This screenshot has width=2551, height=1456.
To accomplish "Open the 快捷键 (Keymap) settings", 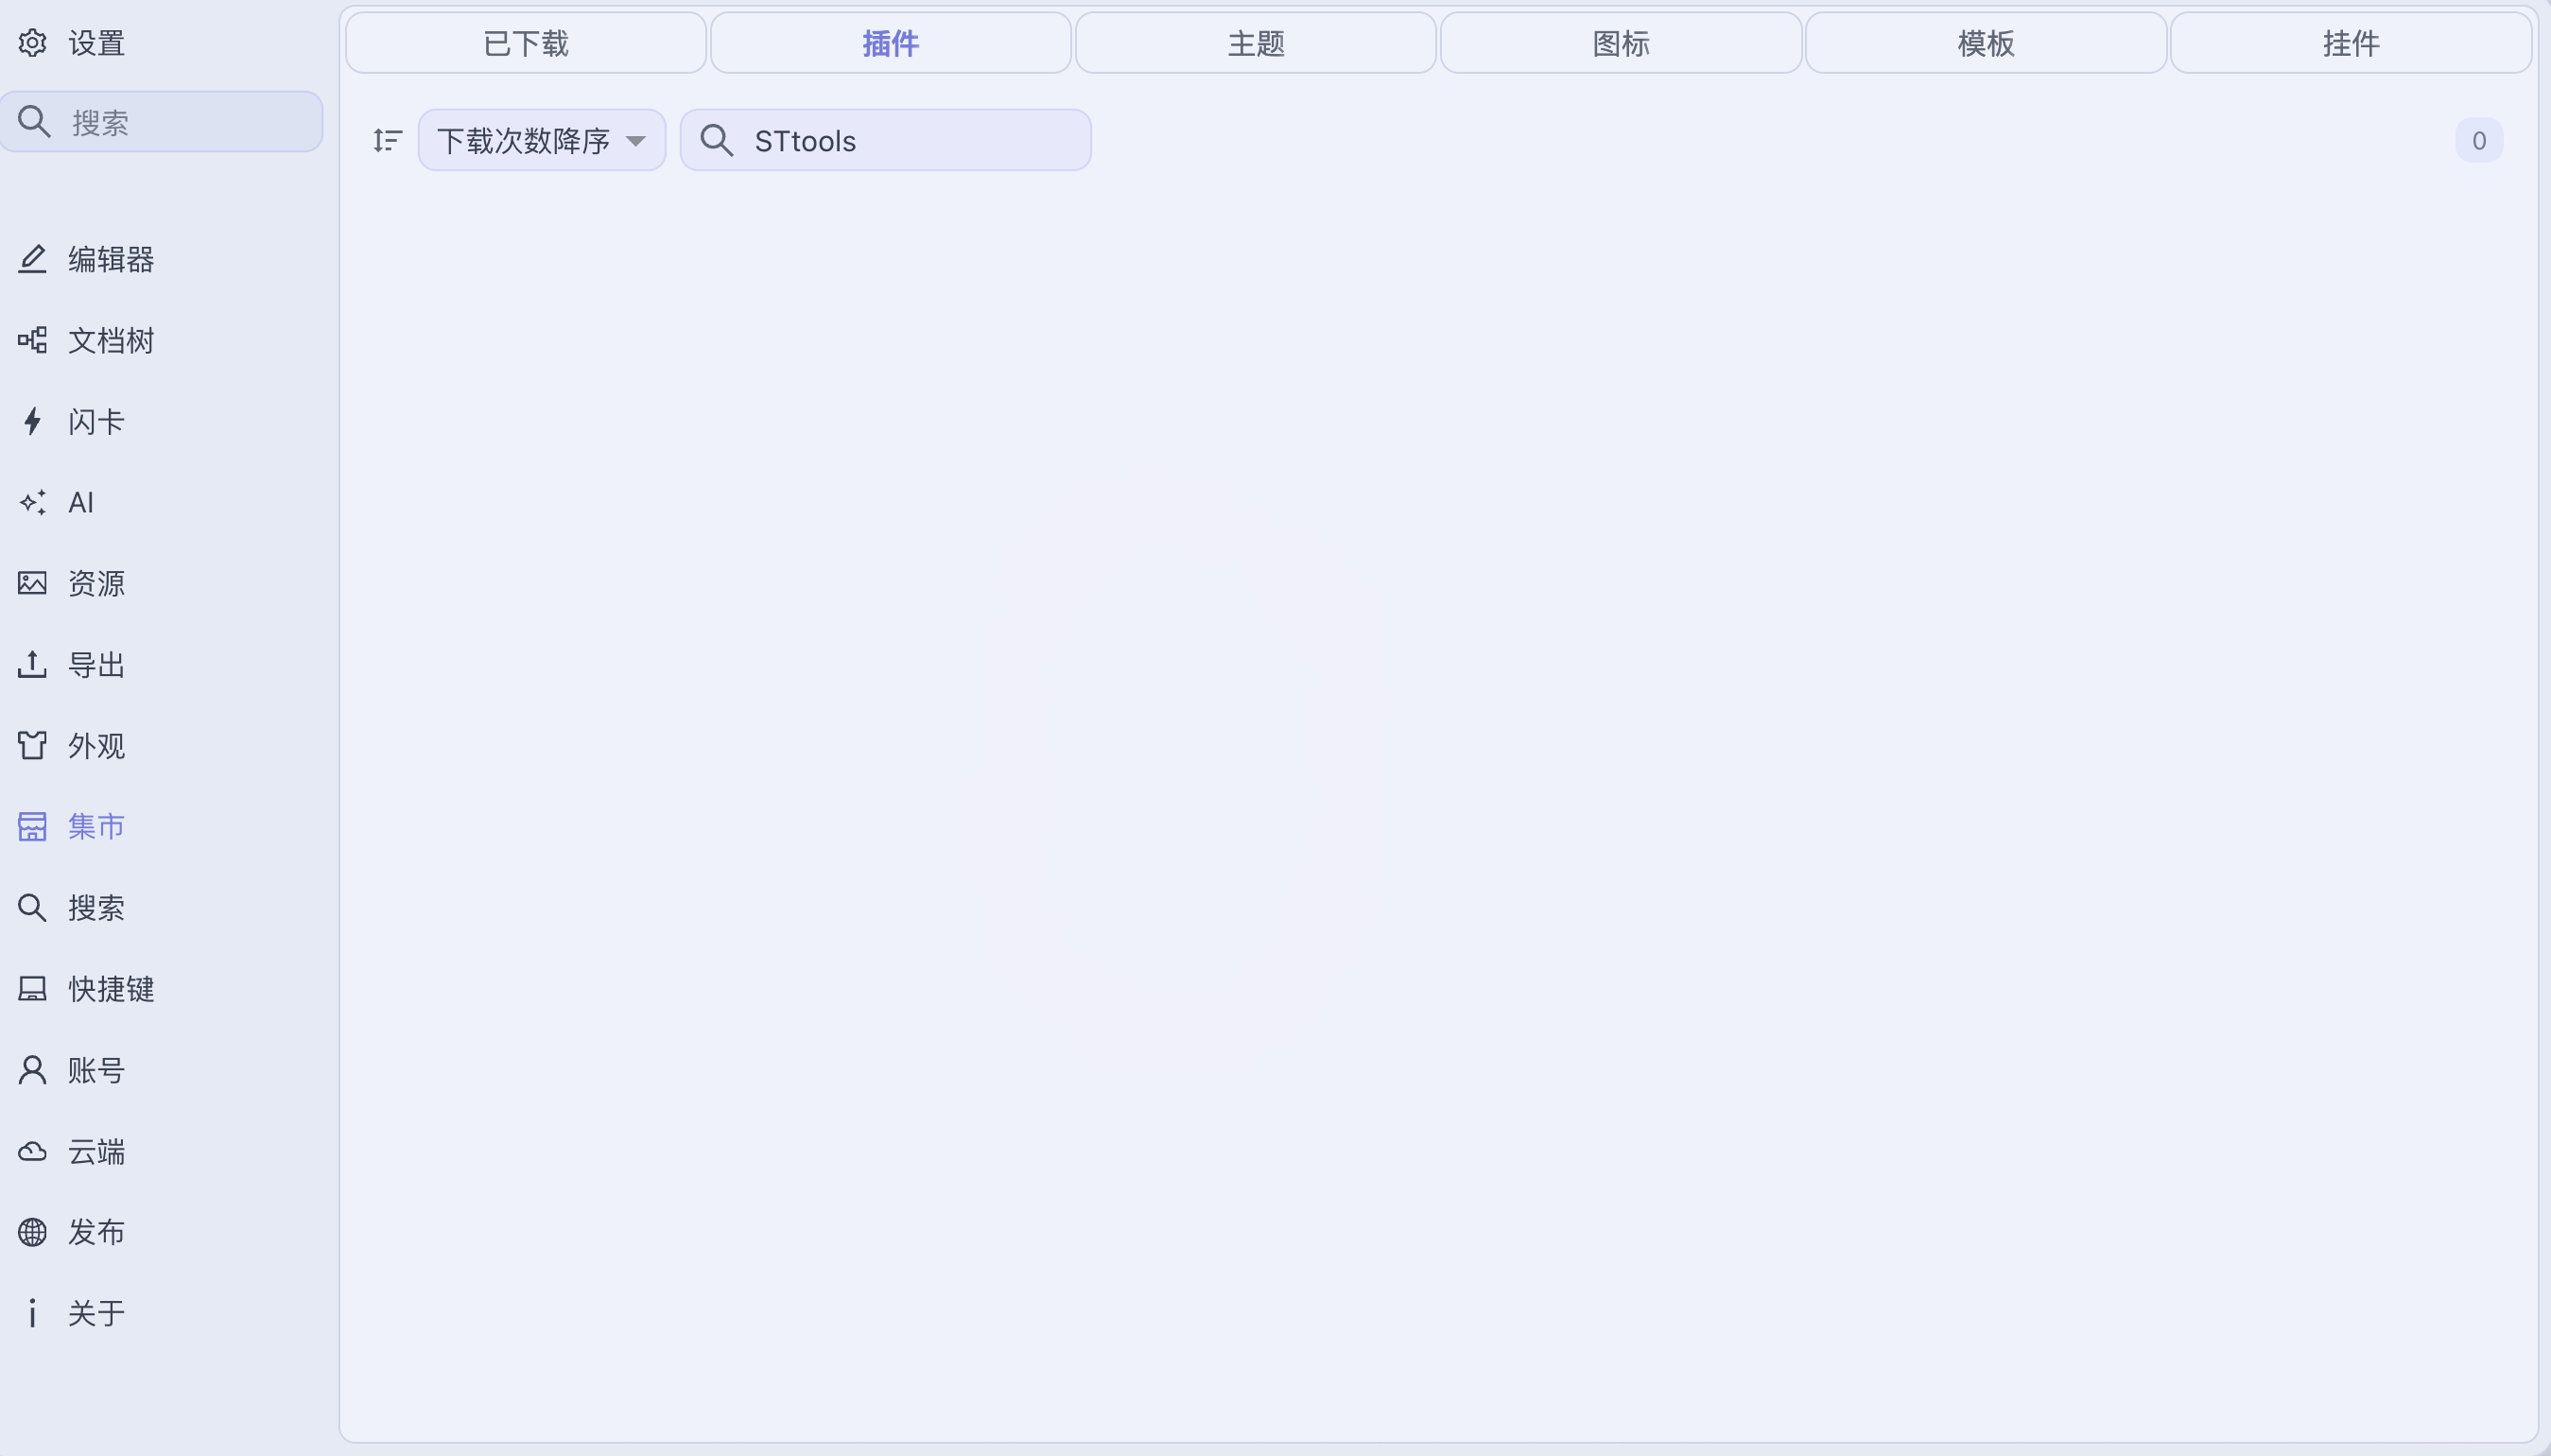I will click(x=110, y=989).
